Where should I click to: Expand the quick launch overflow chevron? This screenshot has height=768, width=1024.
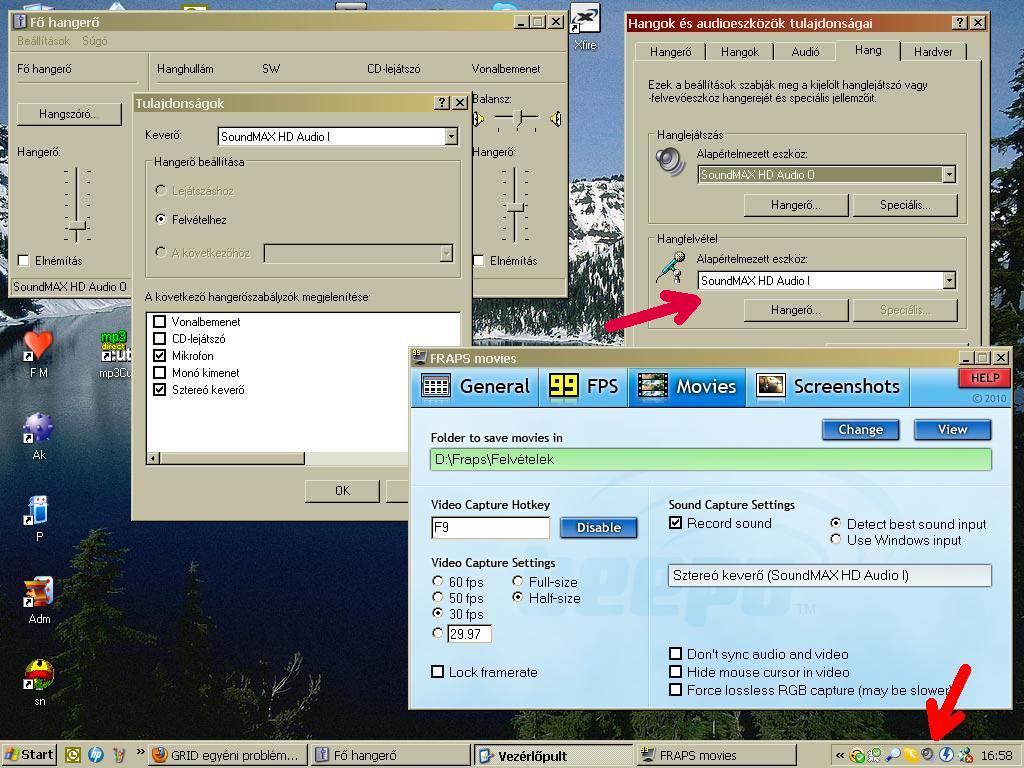tap(140, 752)
